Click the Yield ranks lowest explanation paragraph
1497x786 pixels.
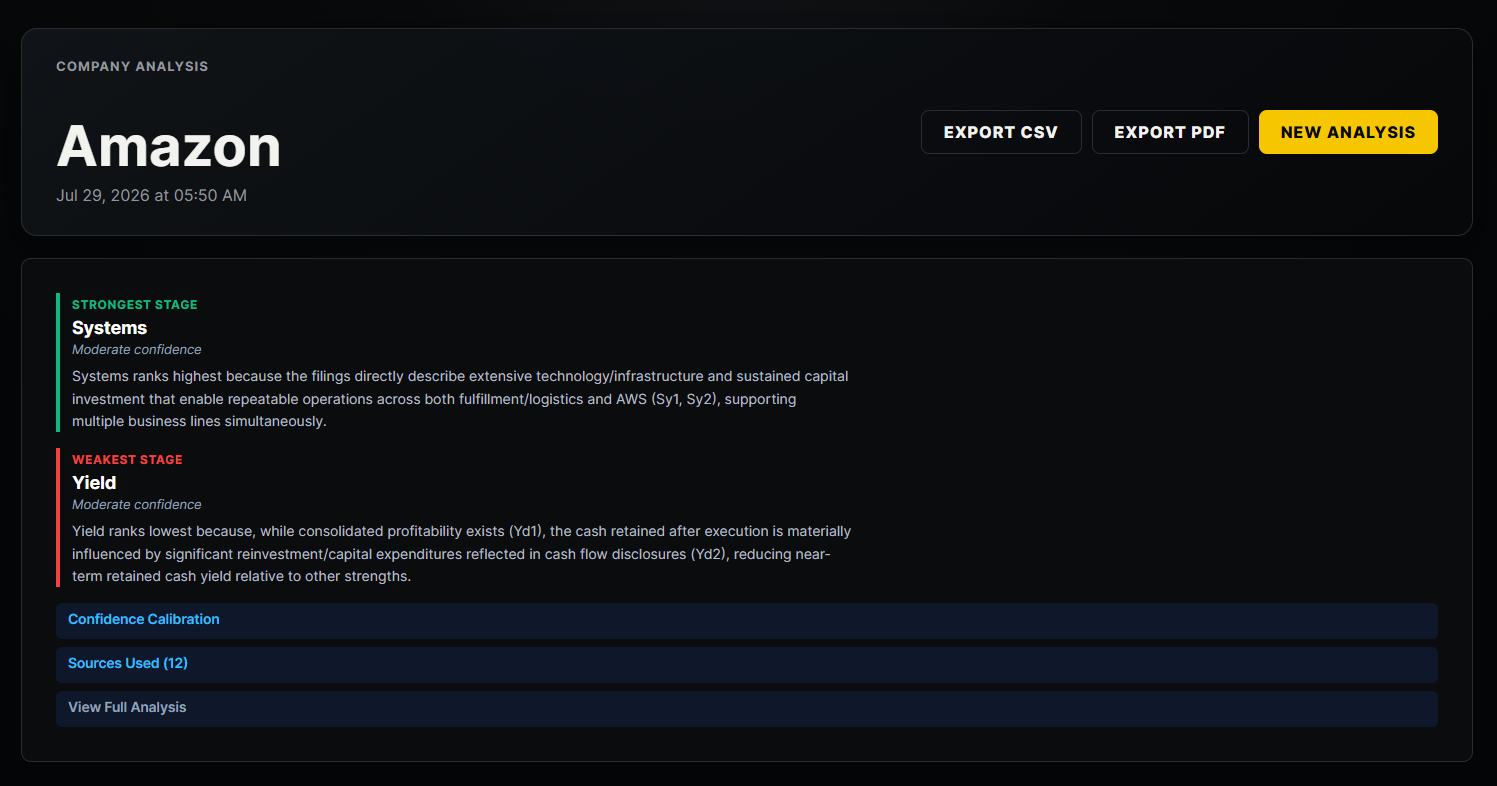[462, 554]
